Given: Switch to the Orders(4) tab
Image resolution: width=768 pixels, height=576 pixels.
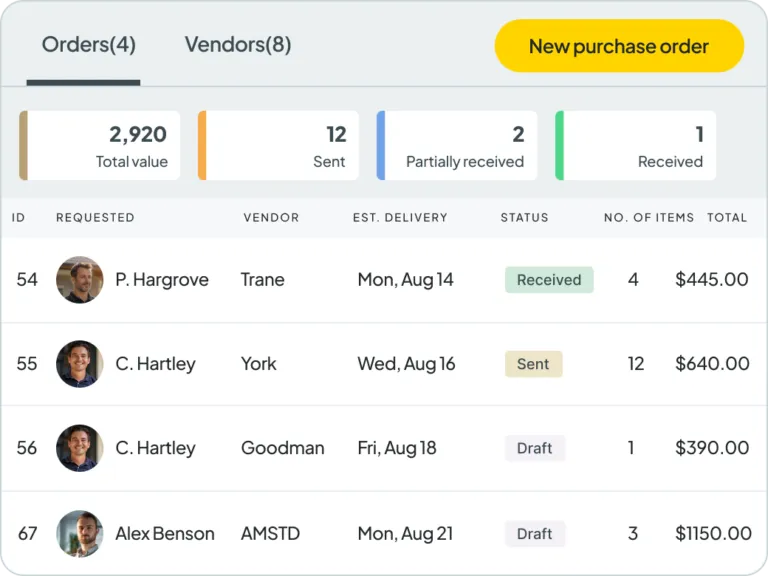Looking at the screenshot, I should [x=88, y=45].
